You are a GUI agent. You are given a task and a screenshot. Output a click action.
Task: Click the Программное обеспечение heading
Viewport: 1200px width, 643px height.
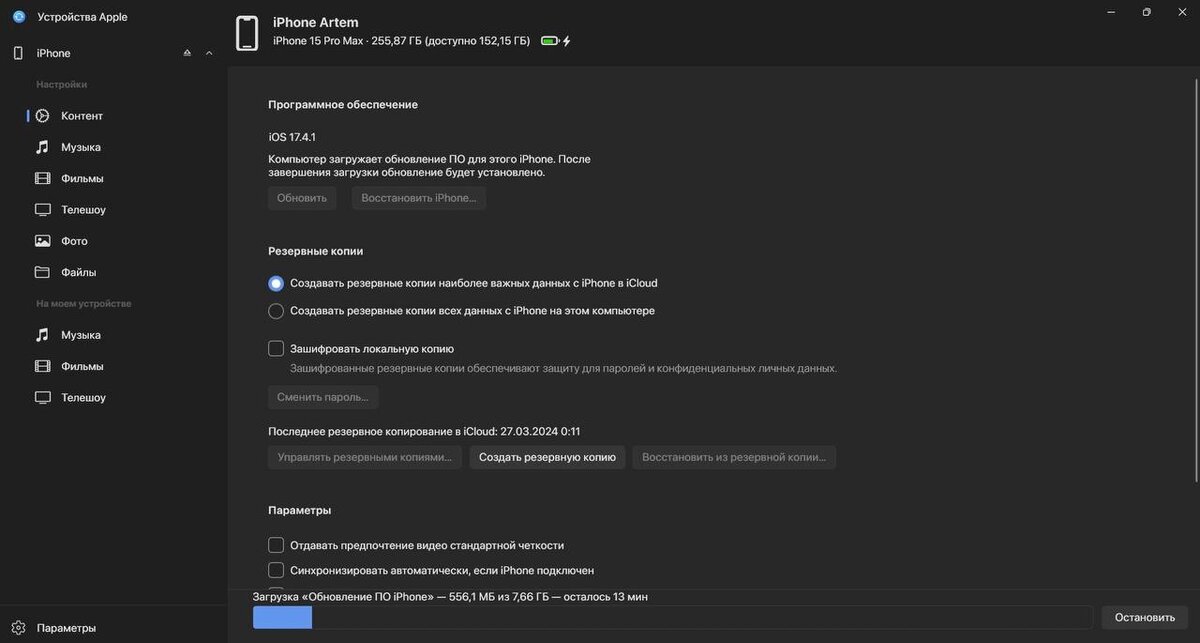(x=343, y=104)
